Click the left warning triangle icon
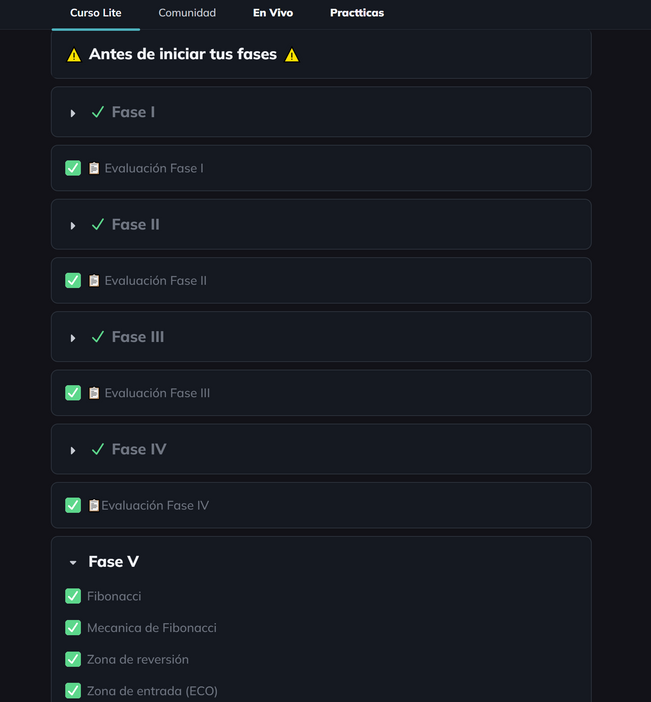This screenshot has height=702, width=651. (74, 55)
